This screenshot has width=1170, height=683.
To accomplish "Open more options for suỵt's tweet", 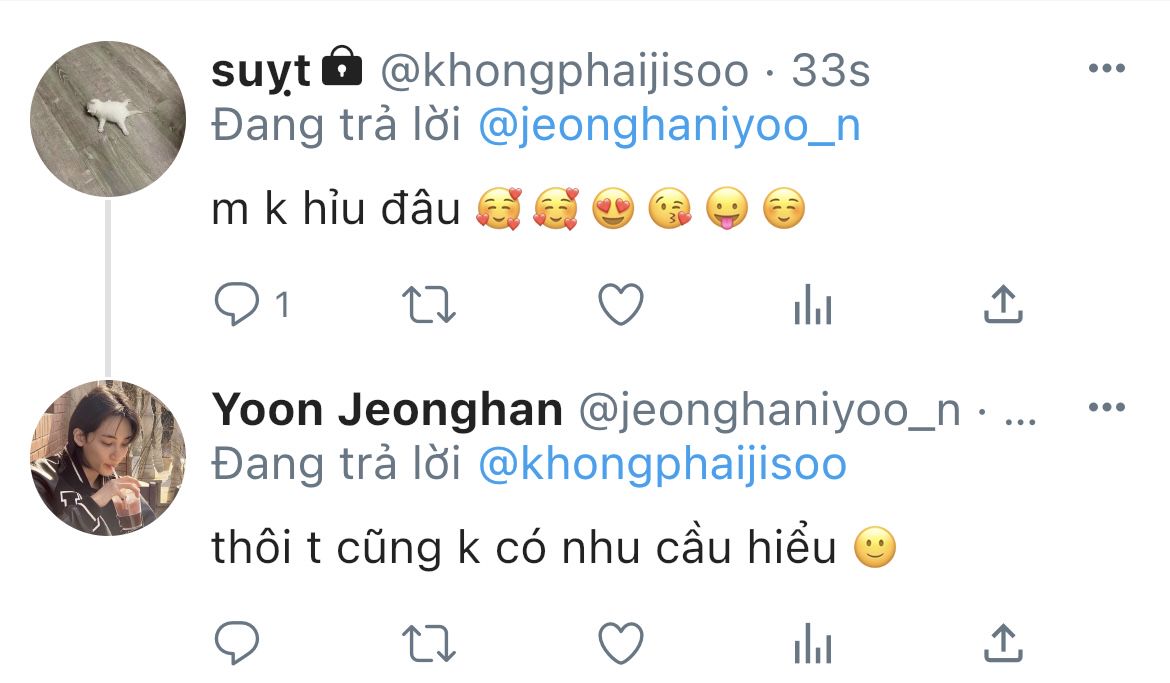I will [1106, 69].
